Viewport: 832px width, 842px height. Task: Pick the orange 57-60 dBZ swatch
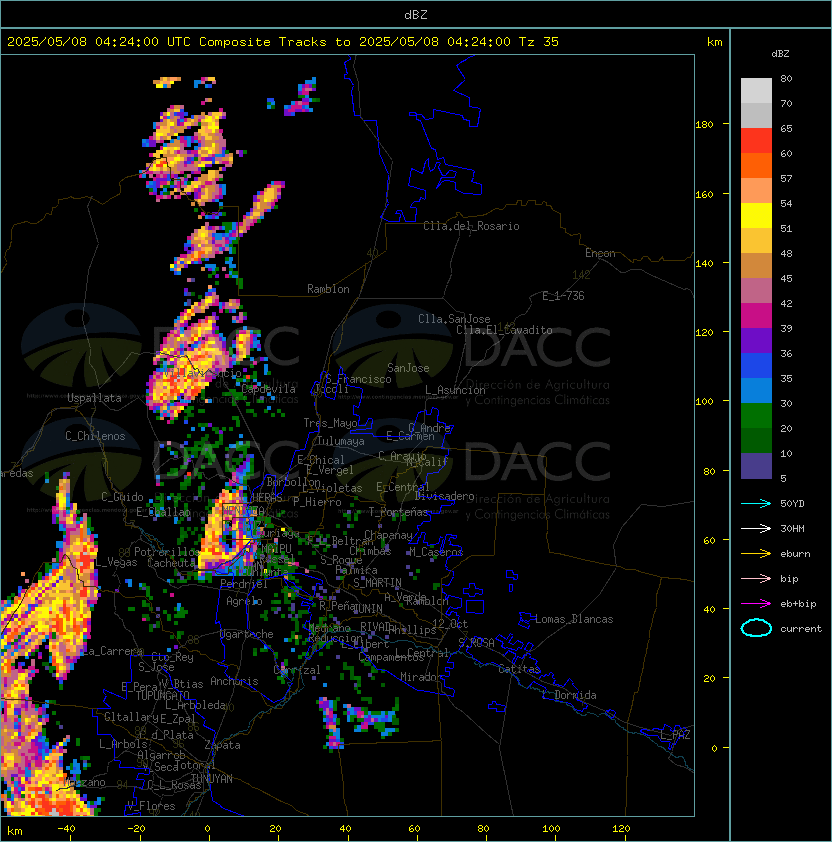coord(756,166)
